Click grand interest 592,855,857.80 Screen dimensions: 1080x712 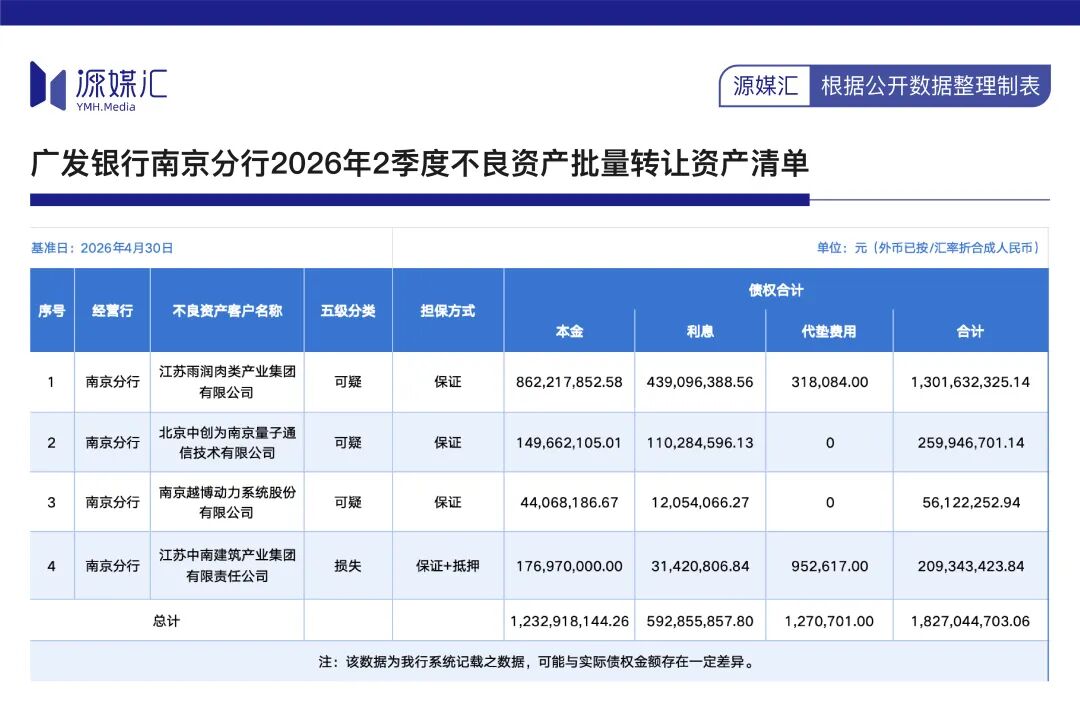pos(700,621)
